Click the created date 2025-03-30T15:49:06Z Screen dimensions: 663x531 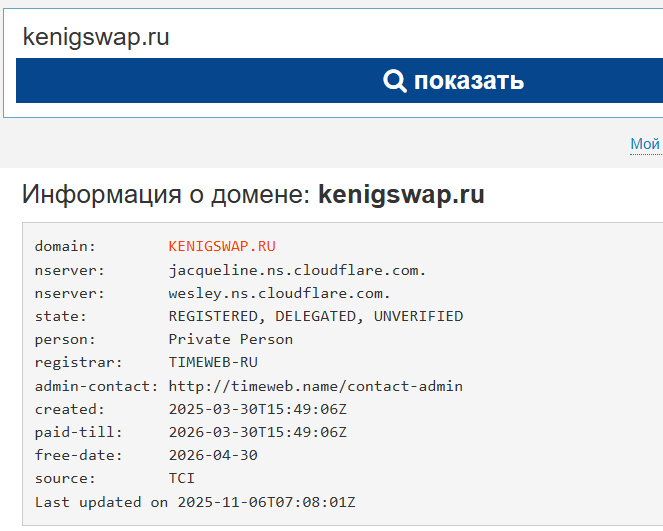point(258,409)
